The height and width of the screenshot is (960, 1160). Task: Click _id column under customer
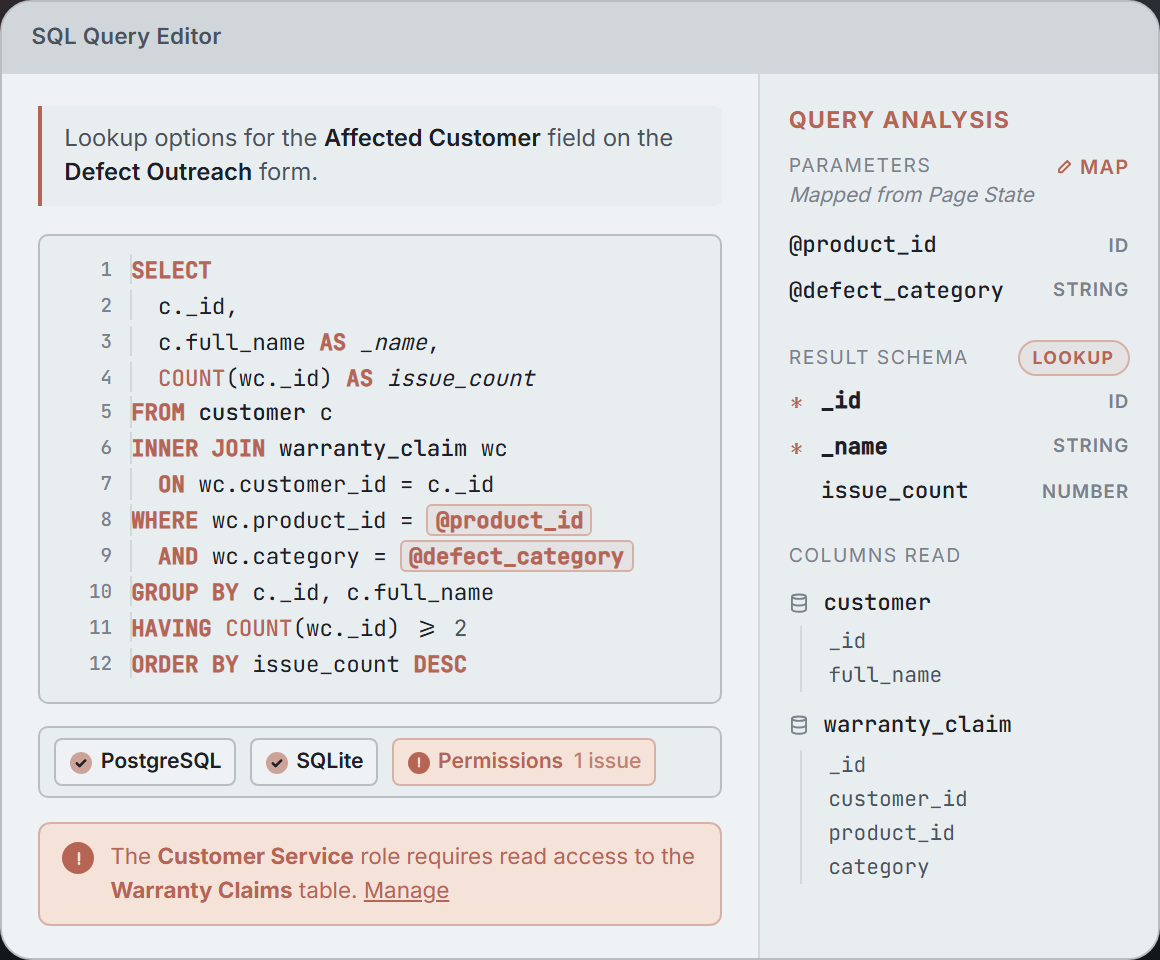[x=847, y=640]
